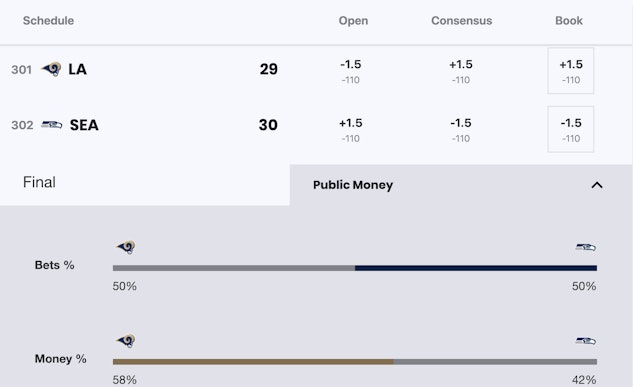Screen dimensions: 633x387
Task: Click the Seahawks logo above Money bar
Action: [586, 341]
